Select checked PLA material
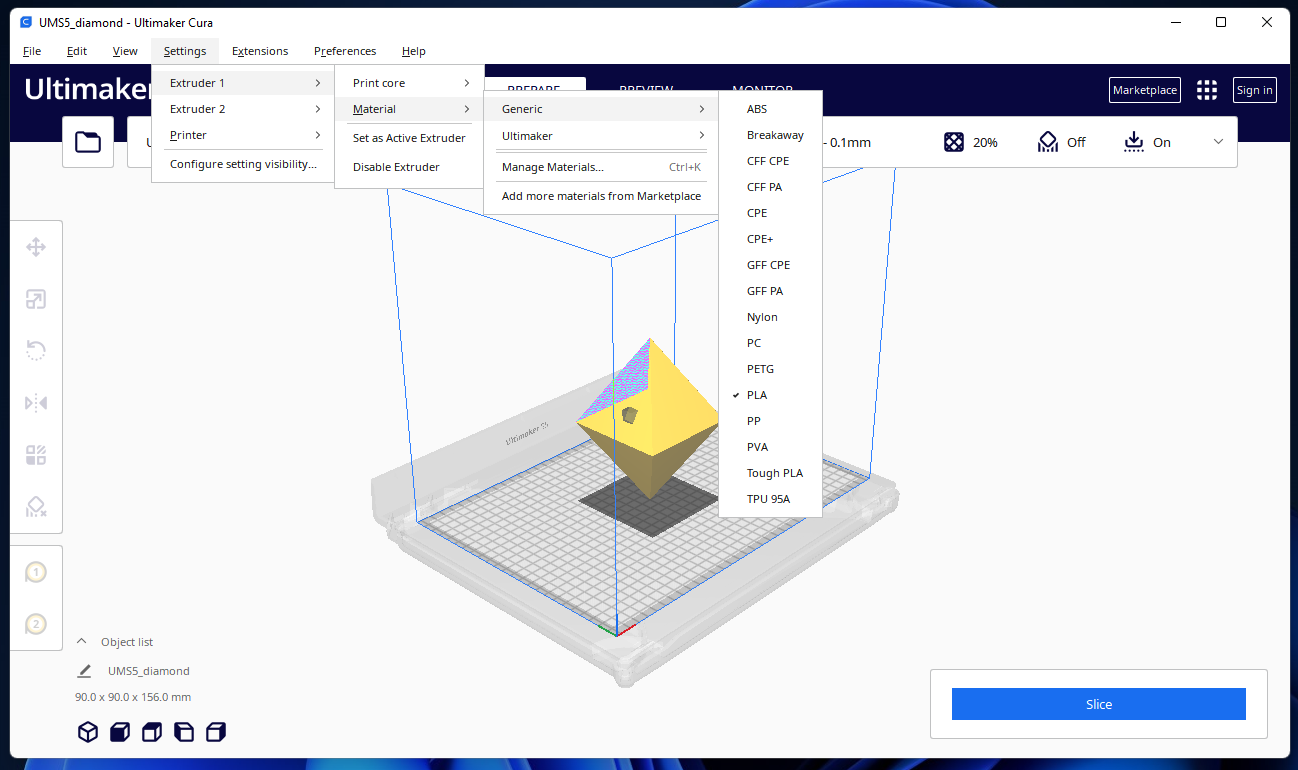Screen dimensions: 1298x770 [x=770, y=395]
